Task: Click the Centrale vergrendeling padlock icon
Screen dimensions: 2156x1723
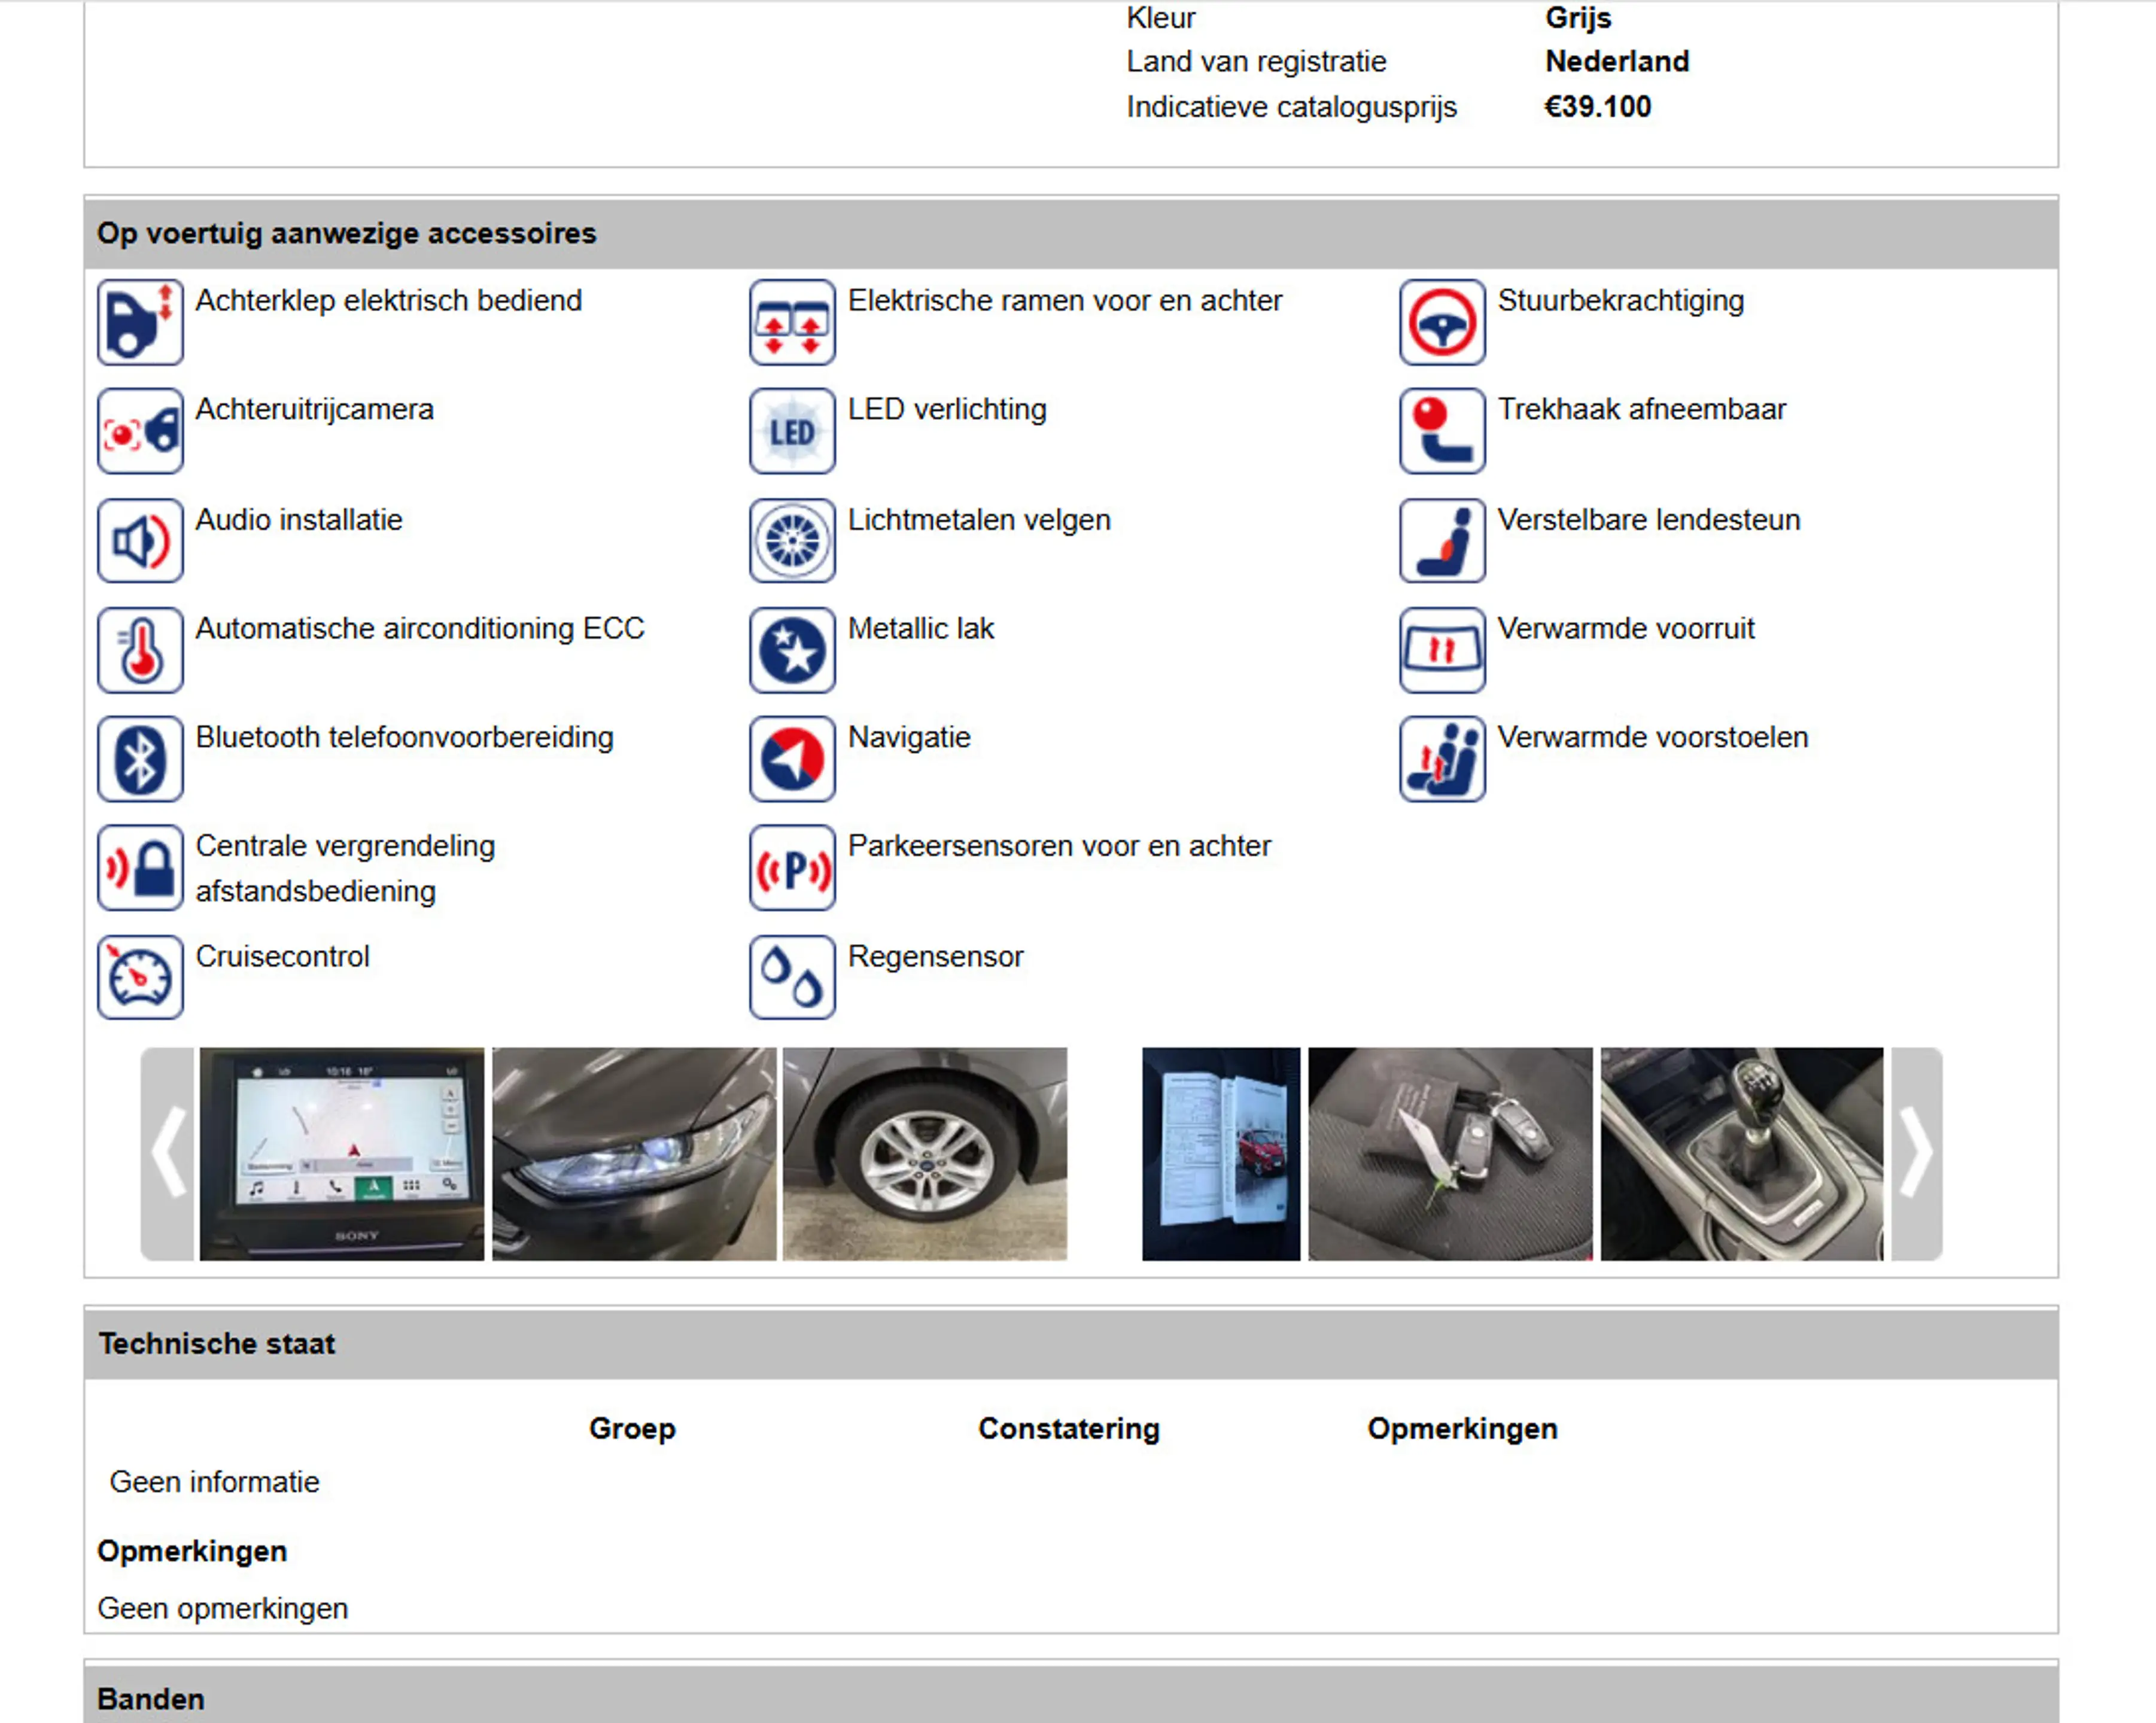Action: (140, 868)
